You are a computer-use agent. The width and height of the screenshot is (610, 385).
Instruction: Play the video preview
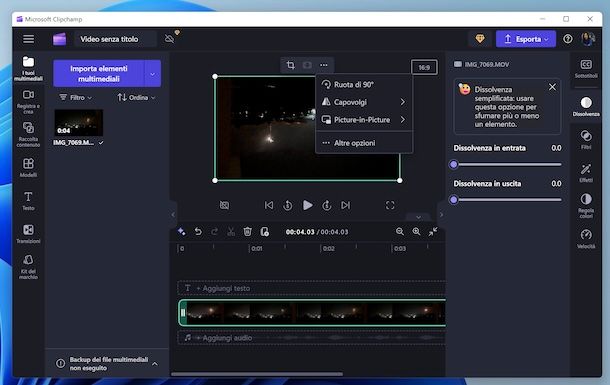coord(307,205)
